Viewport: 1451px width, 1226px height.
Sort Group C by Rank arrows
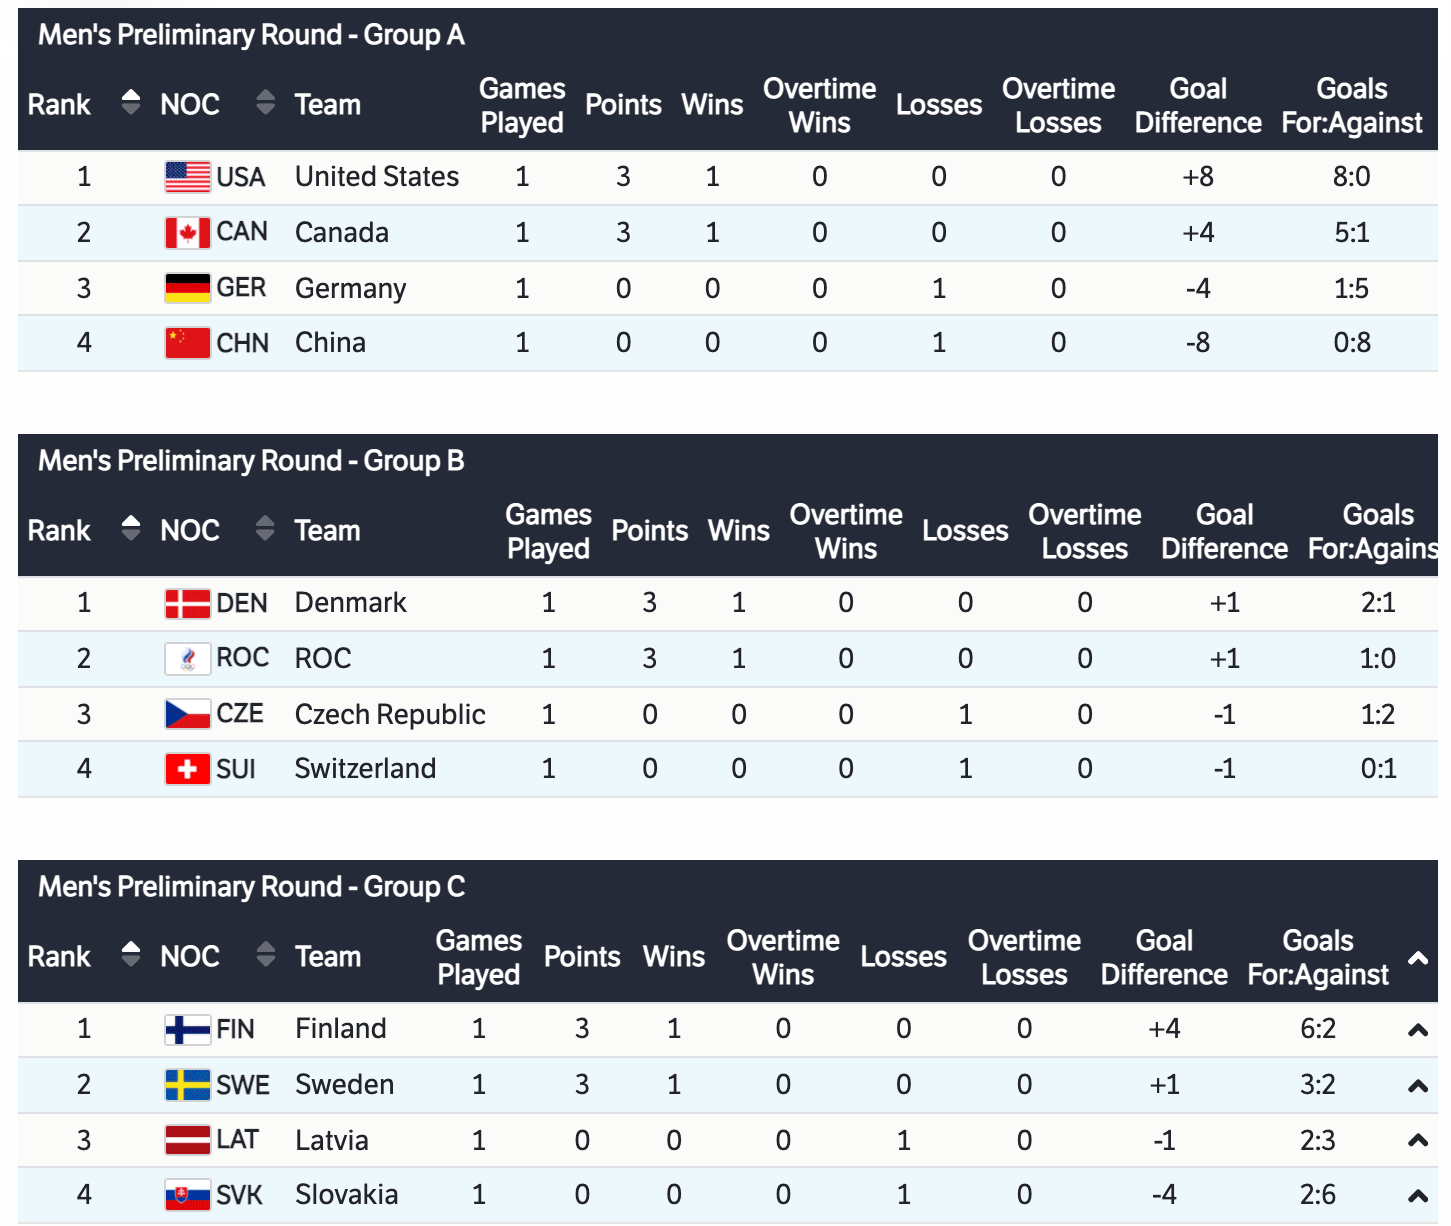click(x=130, y=954)
